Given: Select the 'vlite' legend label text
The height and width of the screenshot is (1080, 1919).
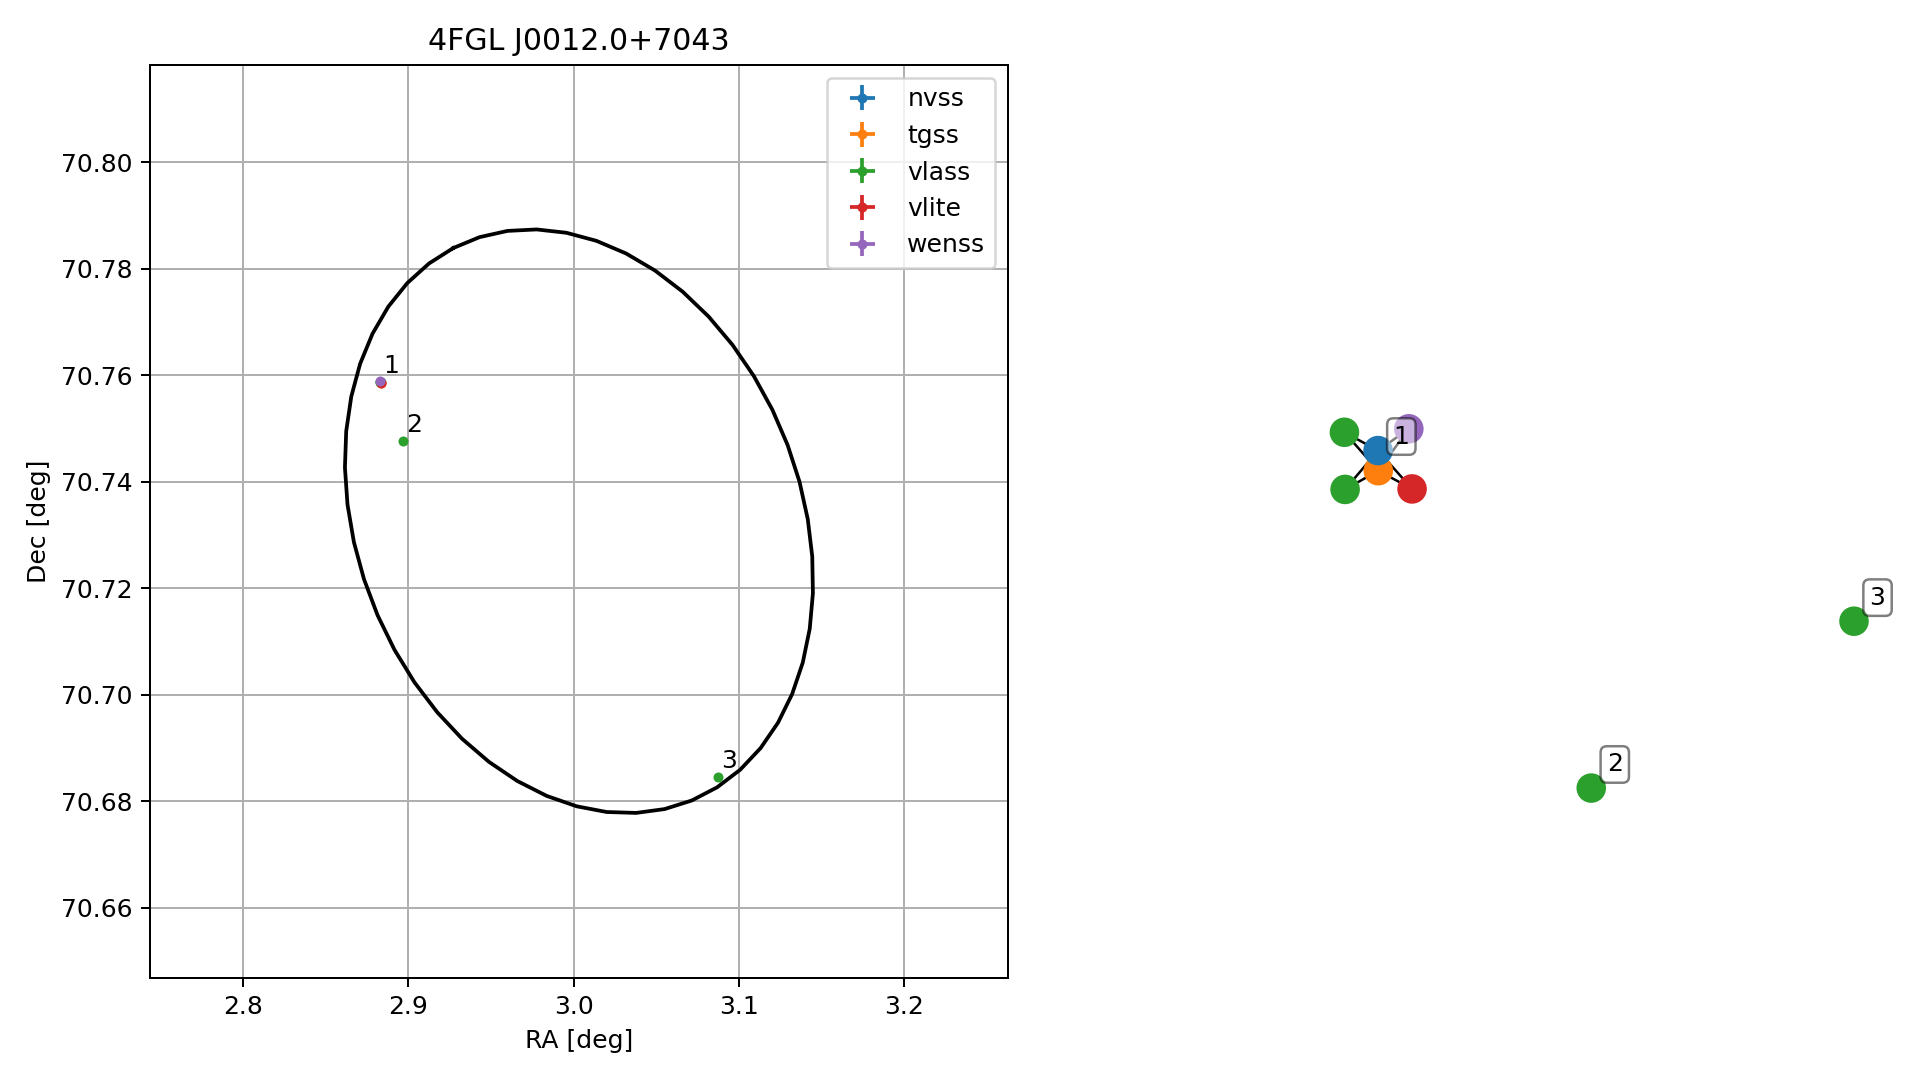Looking at the screenshot, I should click(x=934, y=208).
